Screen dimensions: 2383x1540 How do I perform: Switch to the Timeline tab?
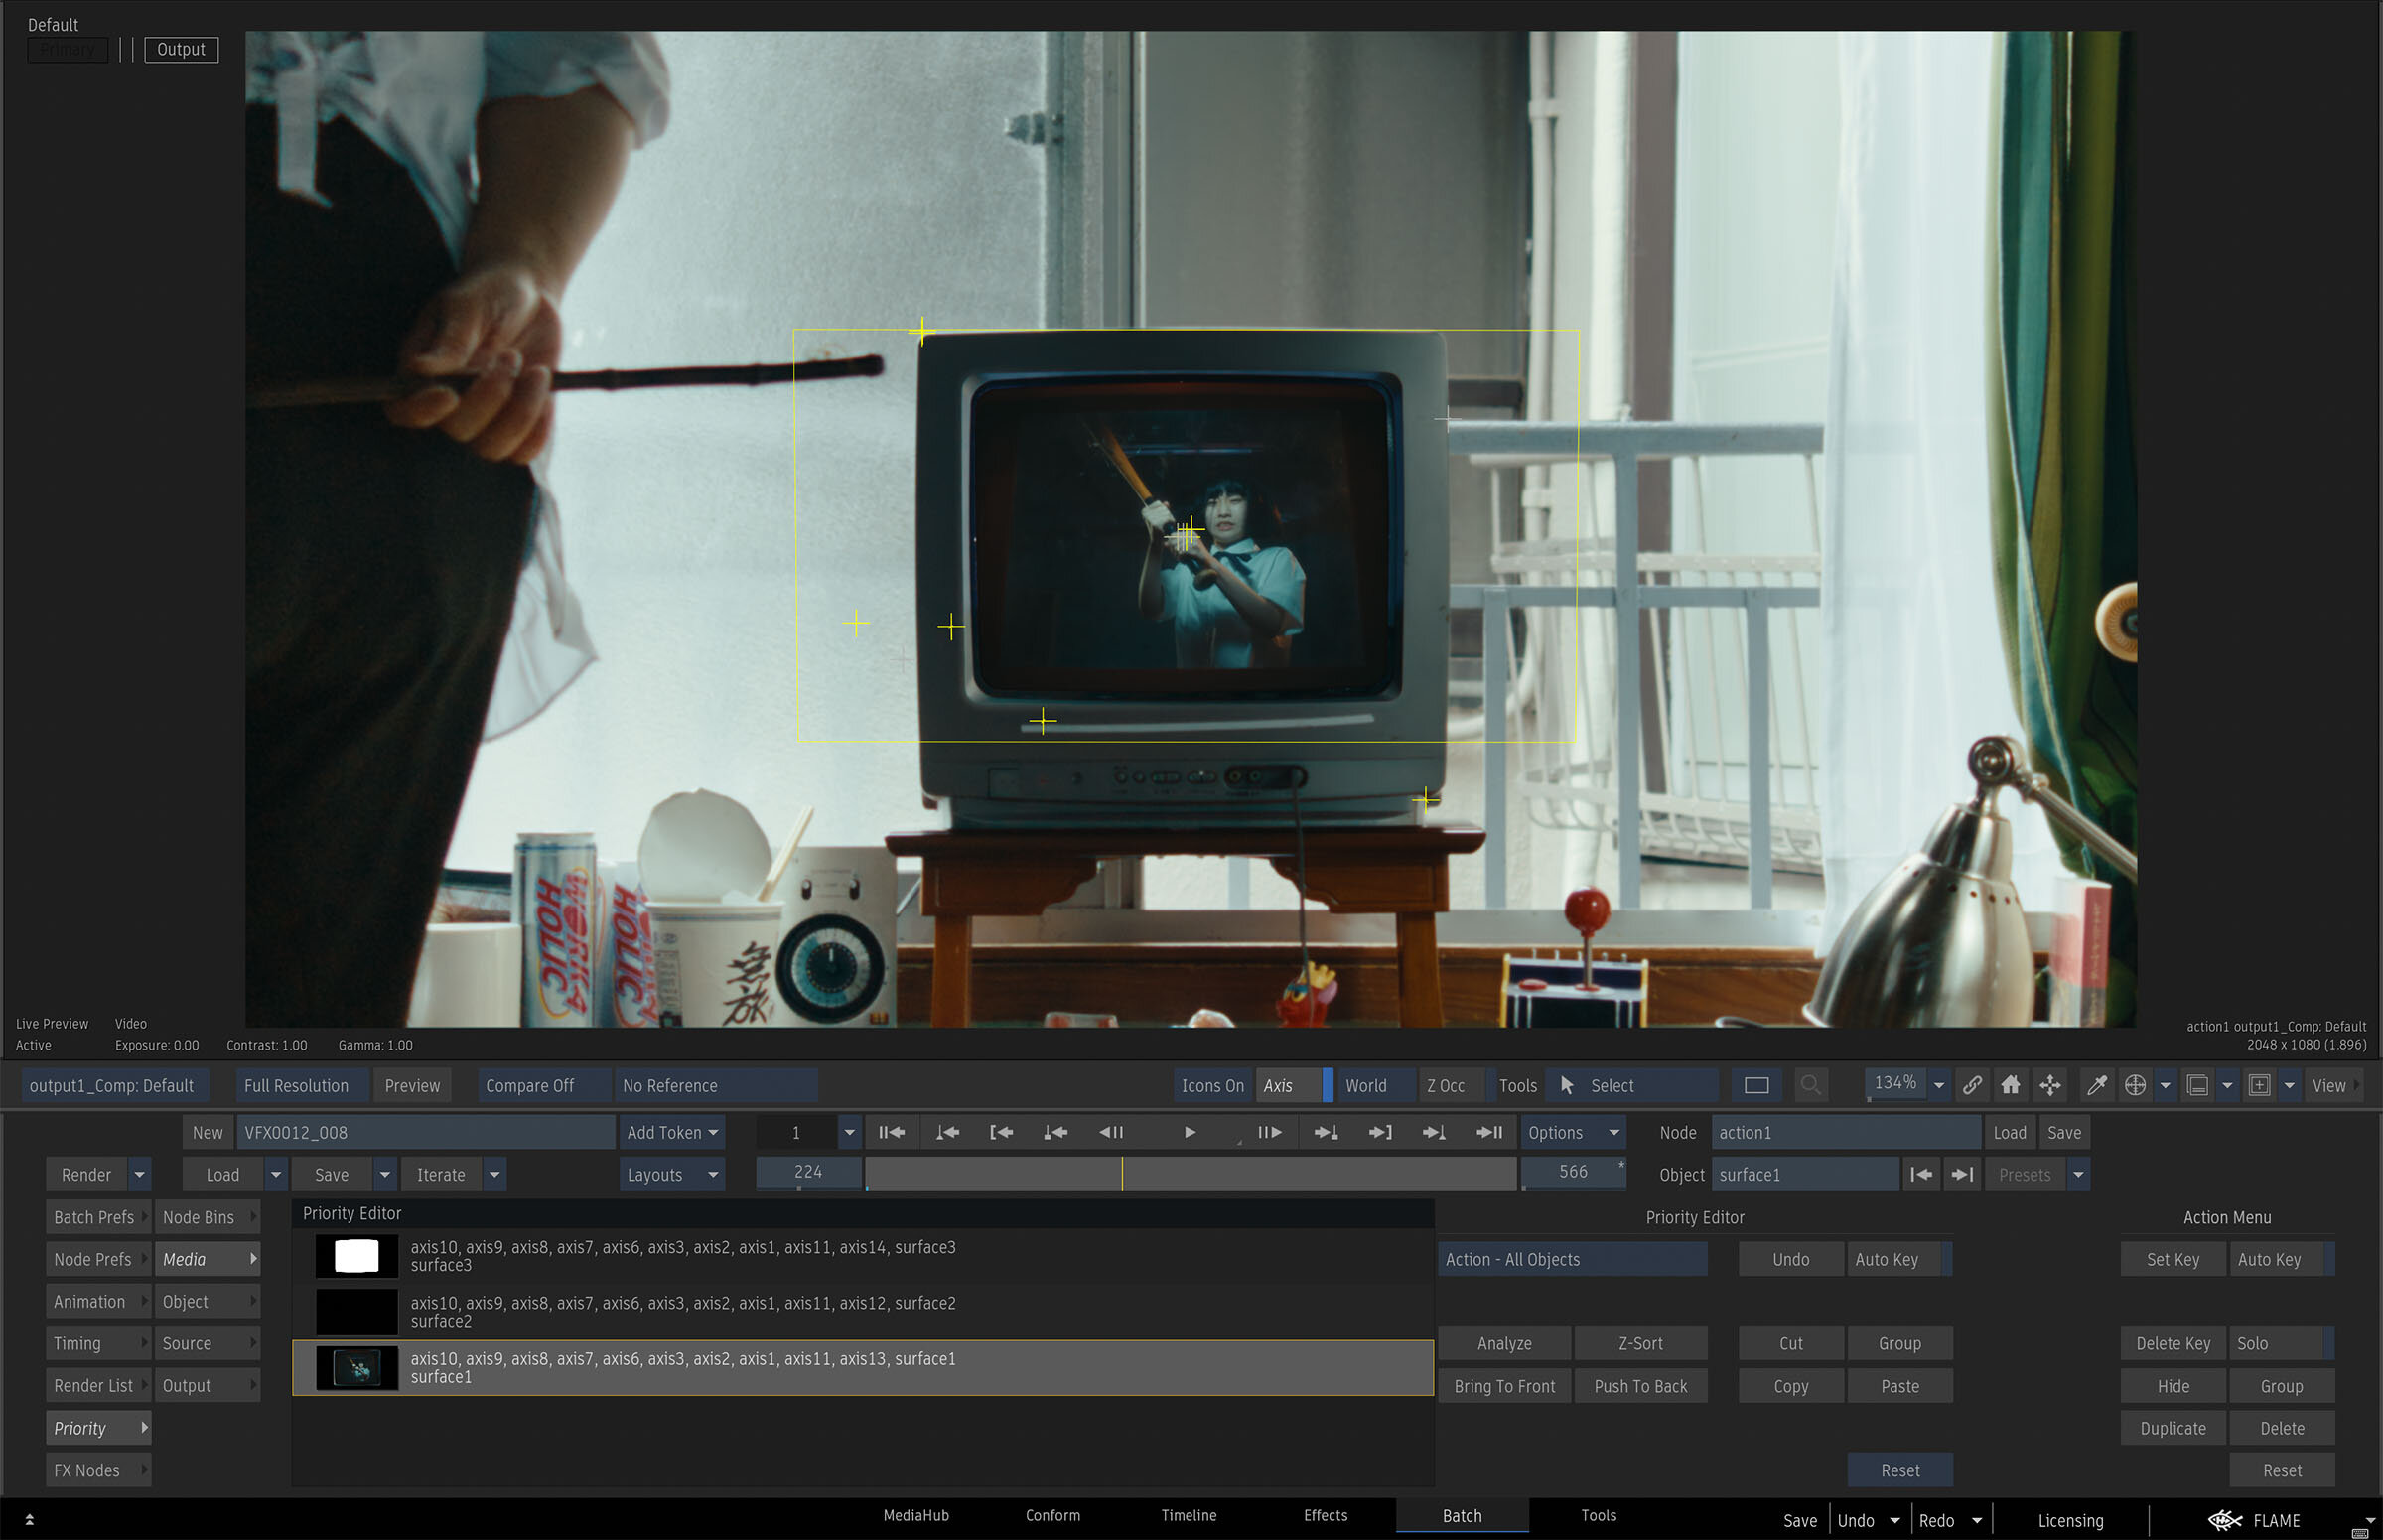[x=1188, y=1515]
